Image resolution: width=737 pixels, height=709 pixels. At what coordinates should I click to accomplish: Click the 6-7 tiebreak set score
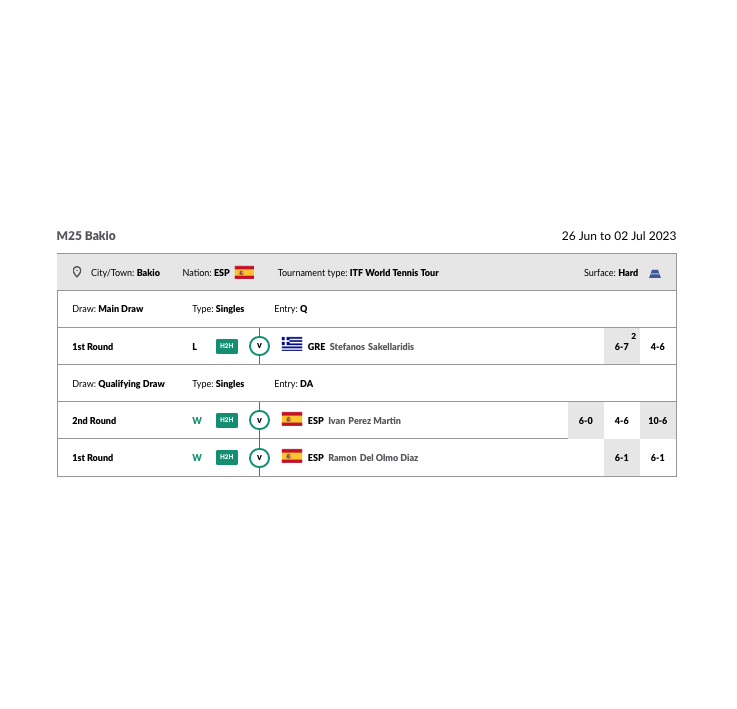[622, 347]
